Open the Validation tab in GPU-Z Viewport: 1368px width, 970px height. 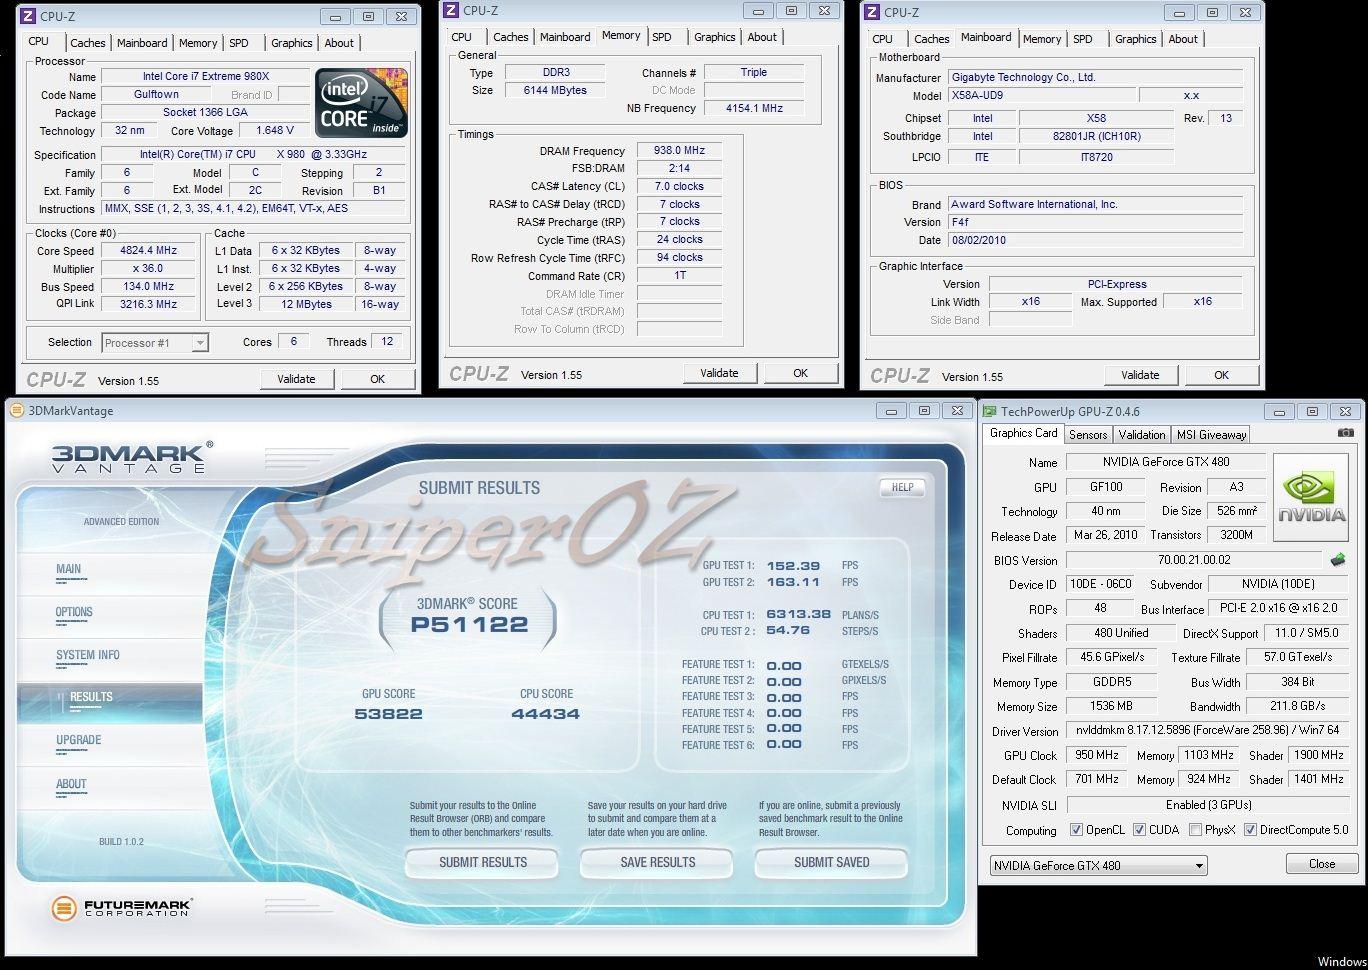coord(1142,435)
